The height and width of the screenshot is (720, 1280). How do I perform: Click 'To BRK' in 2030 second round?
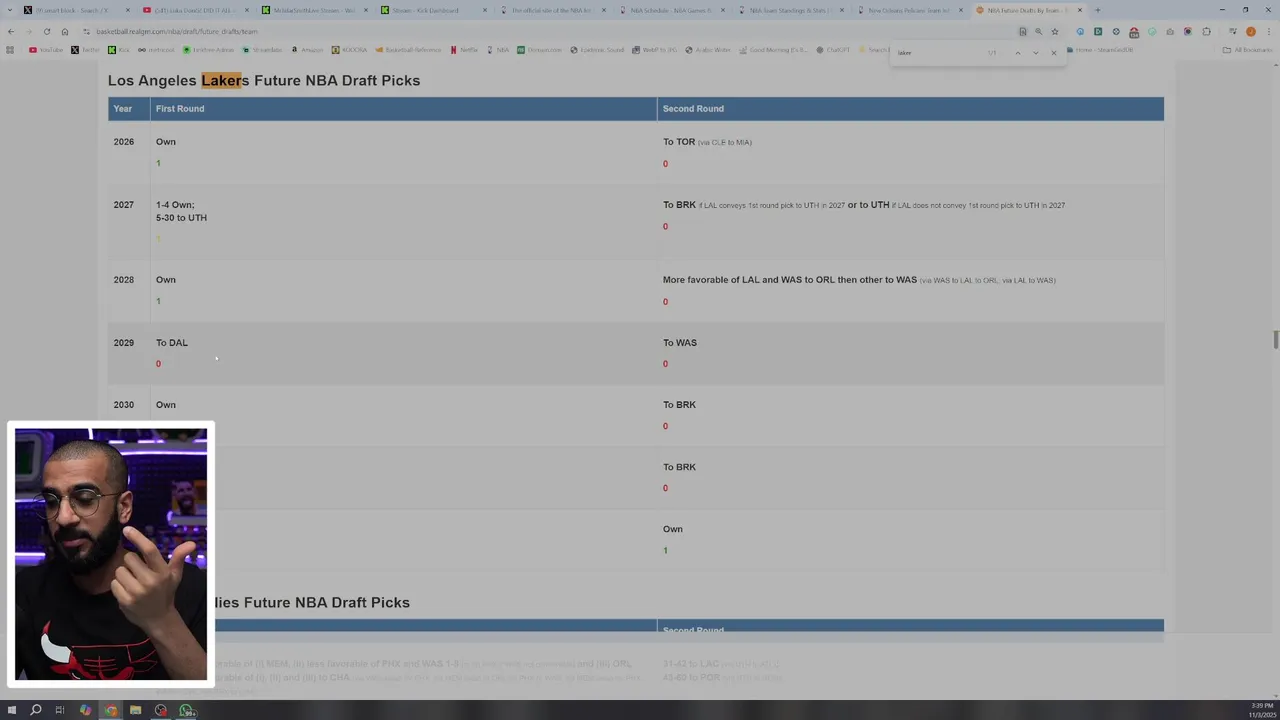click(679, 405)
